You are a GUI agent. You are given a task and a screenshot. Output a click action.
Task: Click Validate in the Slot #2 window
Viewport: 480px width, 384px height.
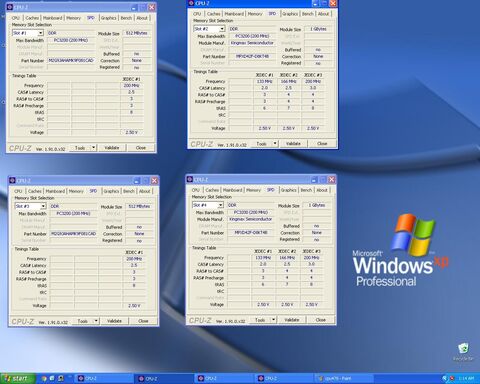(x=293, y=144)
